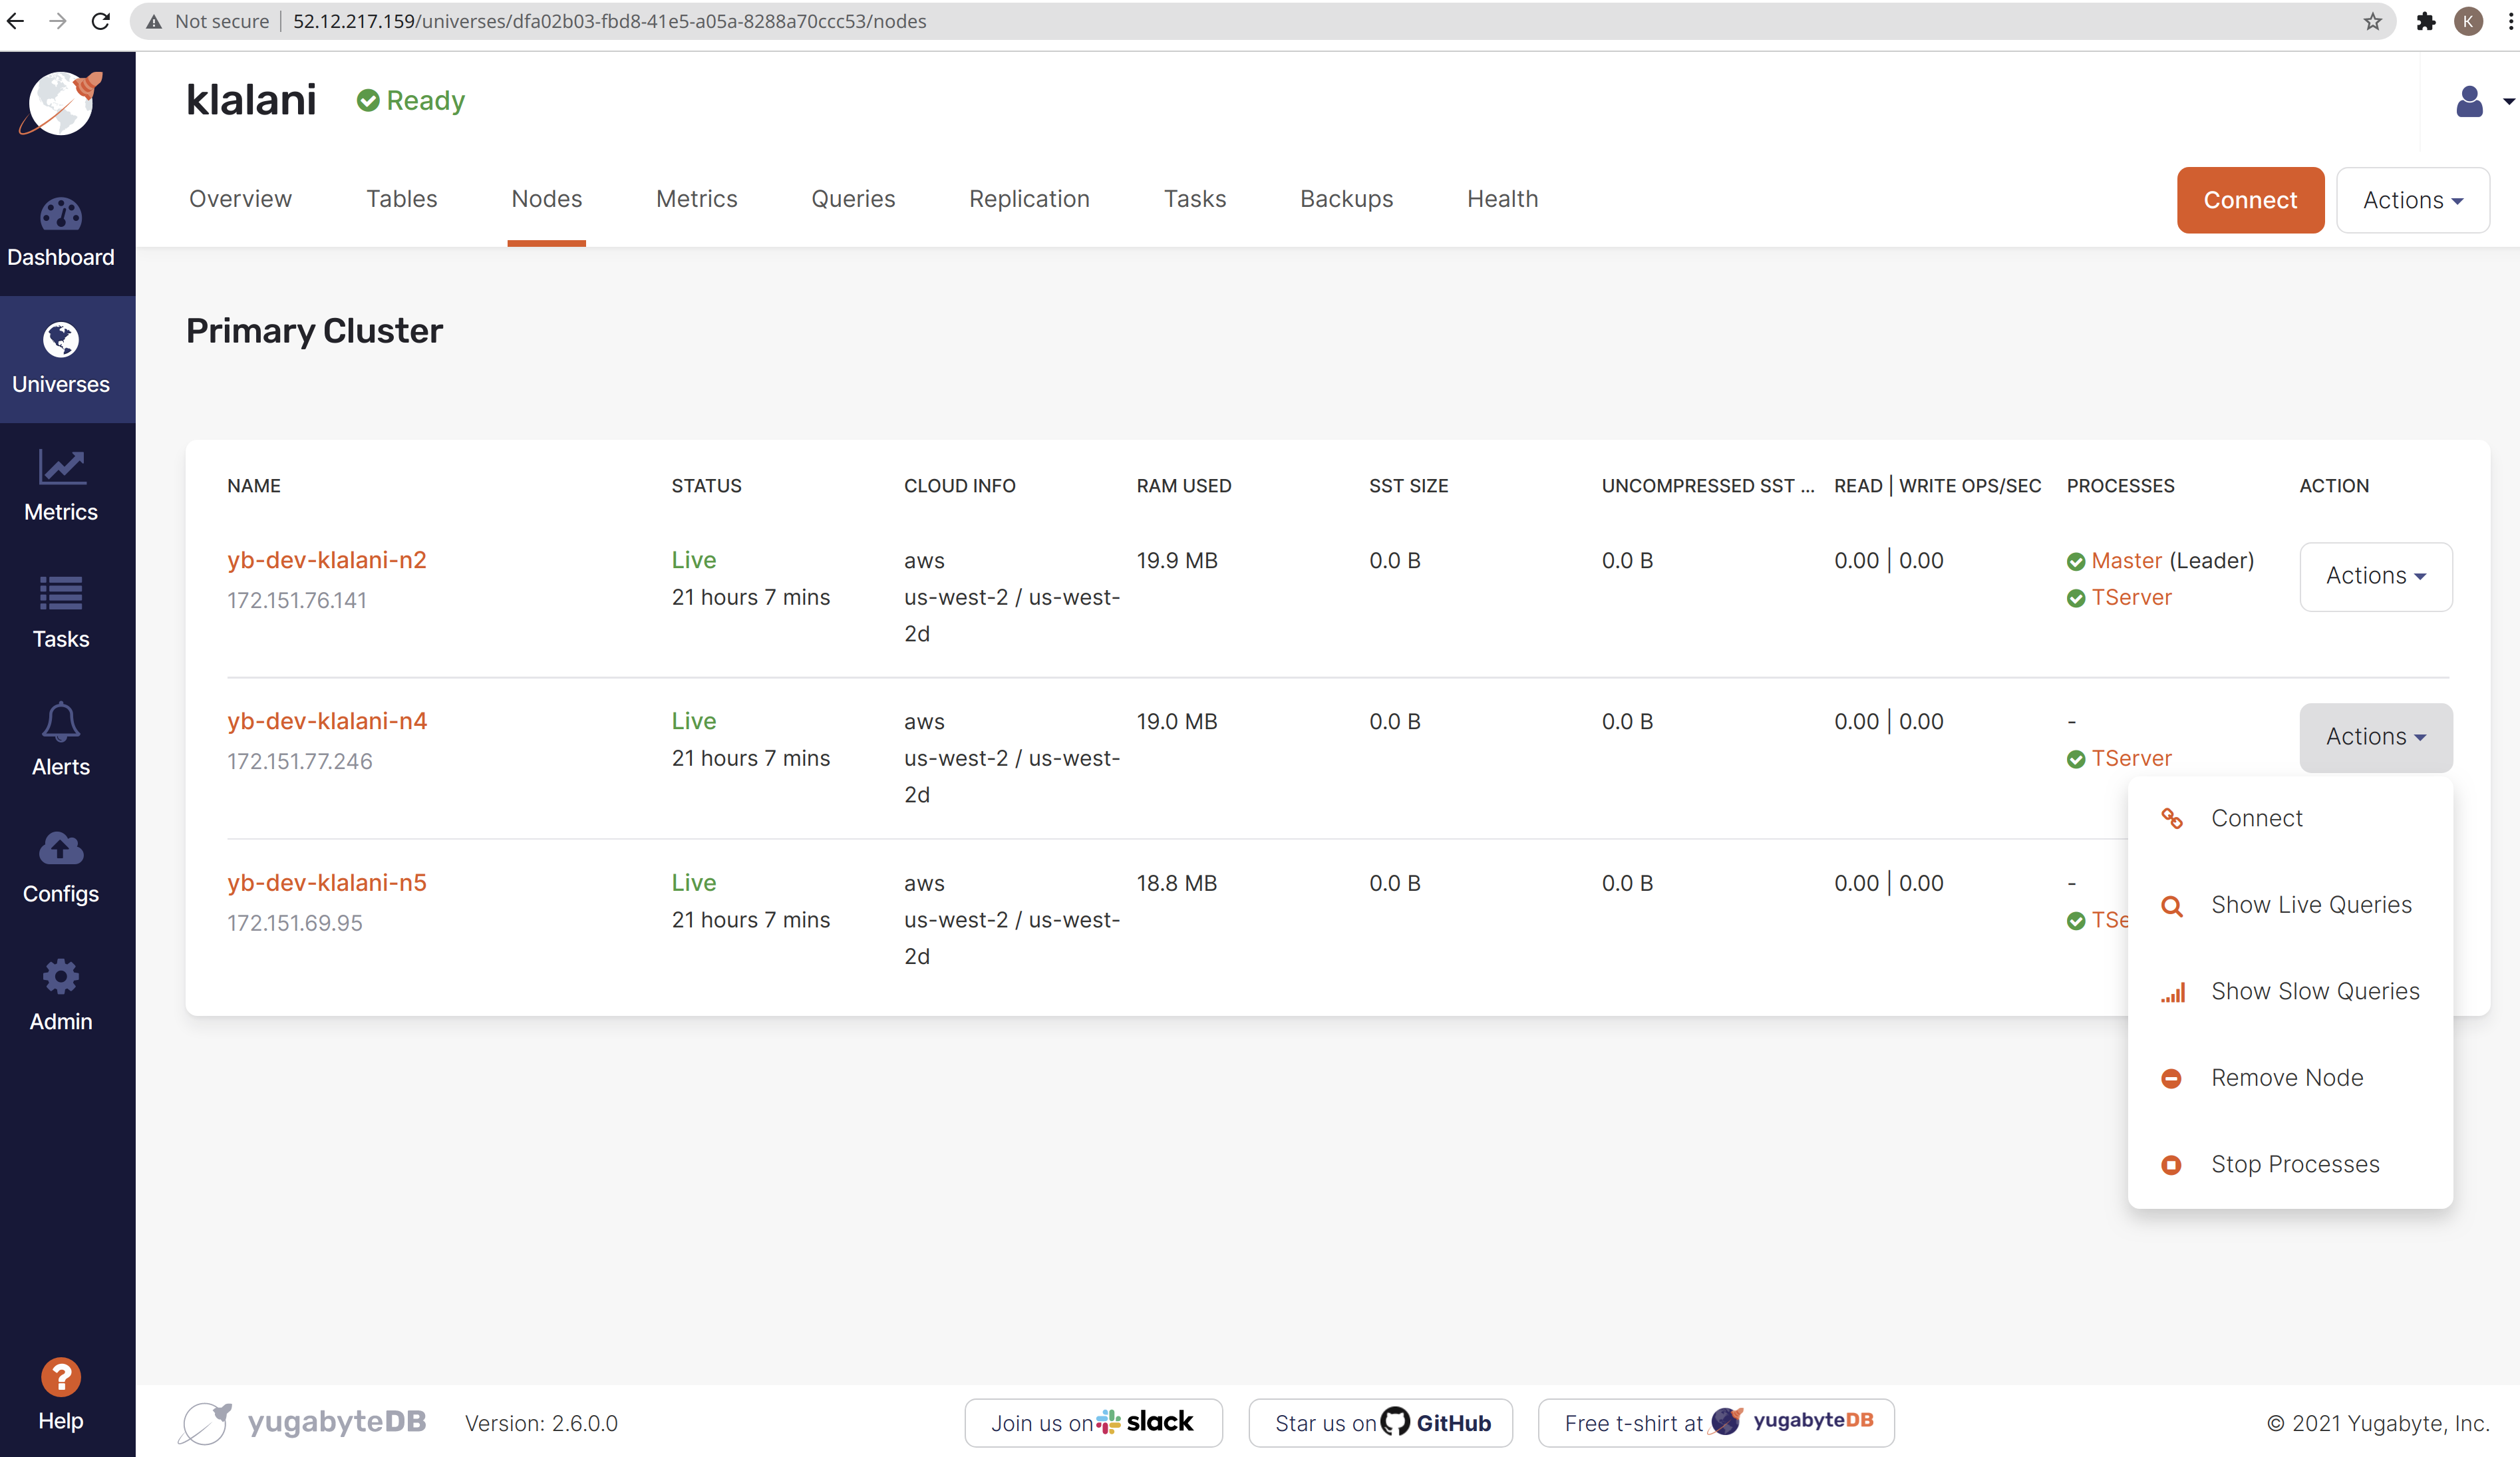Bookmark this page with star icon
The width and height of the screenshot is (2520, 1457).
click(2373, 21)
